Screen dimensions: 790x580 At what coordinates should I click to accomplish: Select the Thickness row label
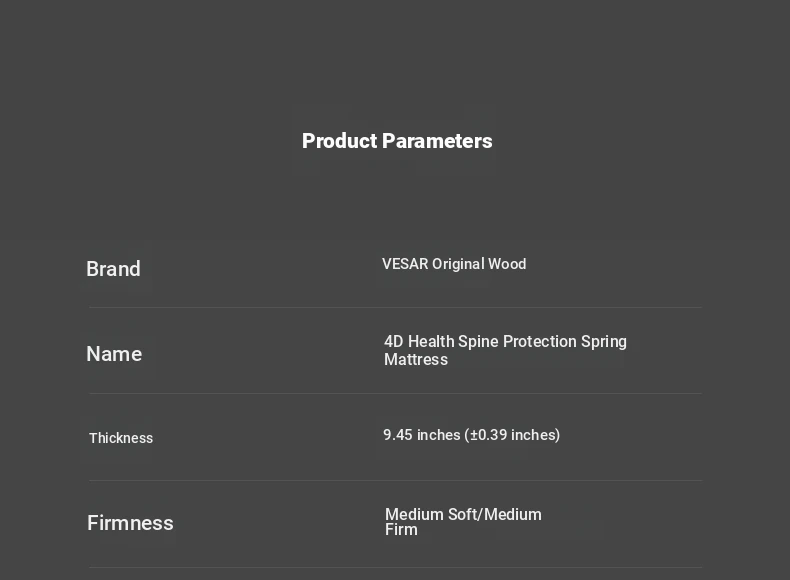pyautogui.click(x=121, y=438)
